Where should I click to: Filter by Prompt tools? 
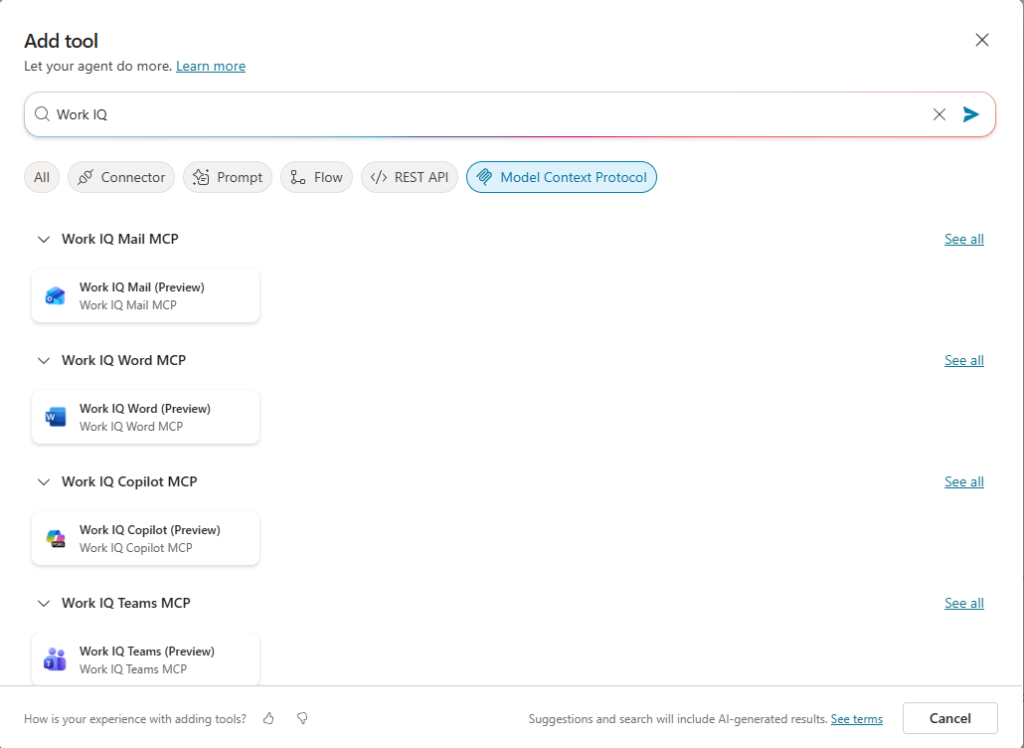[x=227, y=177]
